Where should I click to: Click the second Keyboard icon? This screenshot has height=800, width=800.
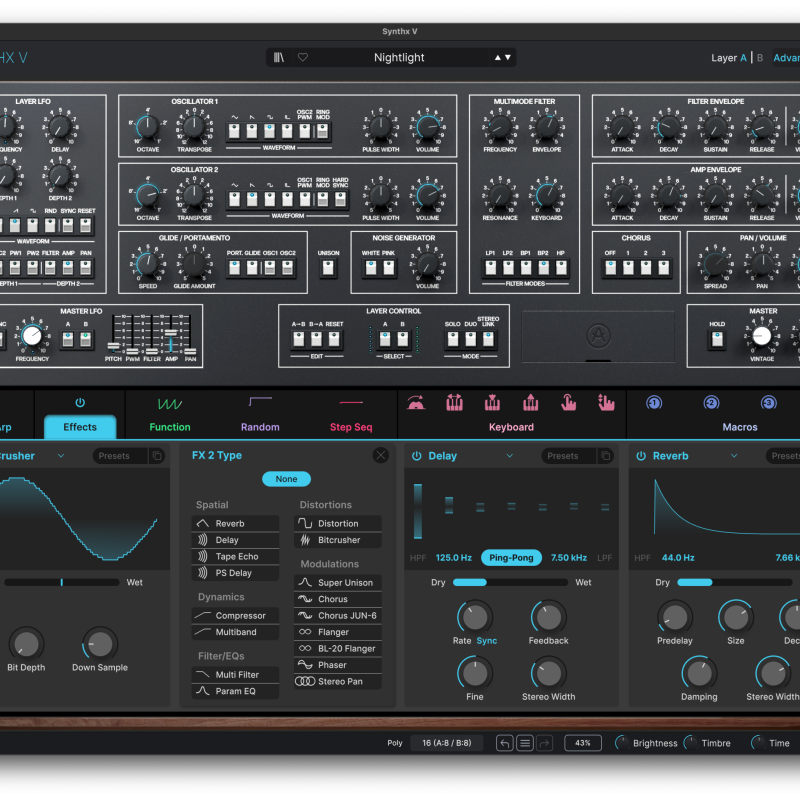(454, 403)
